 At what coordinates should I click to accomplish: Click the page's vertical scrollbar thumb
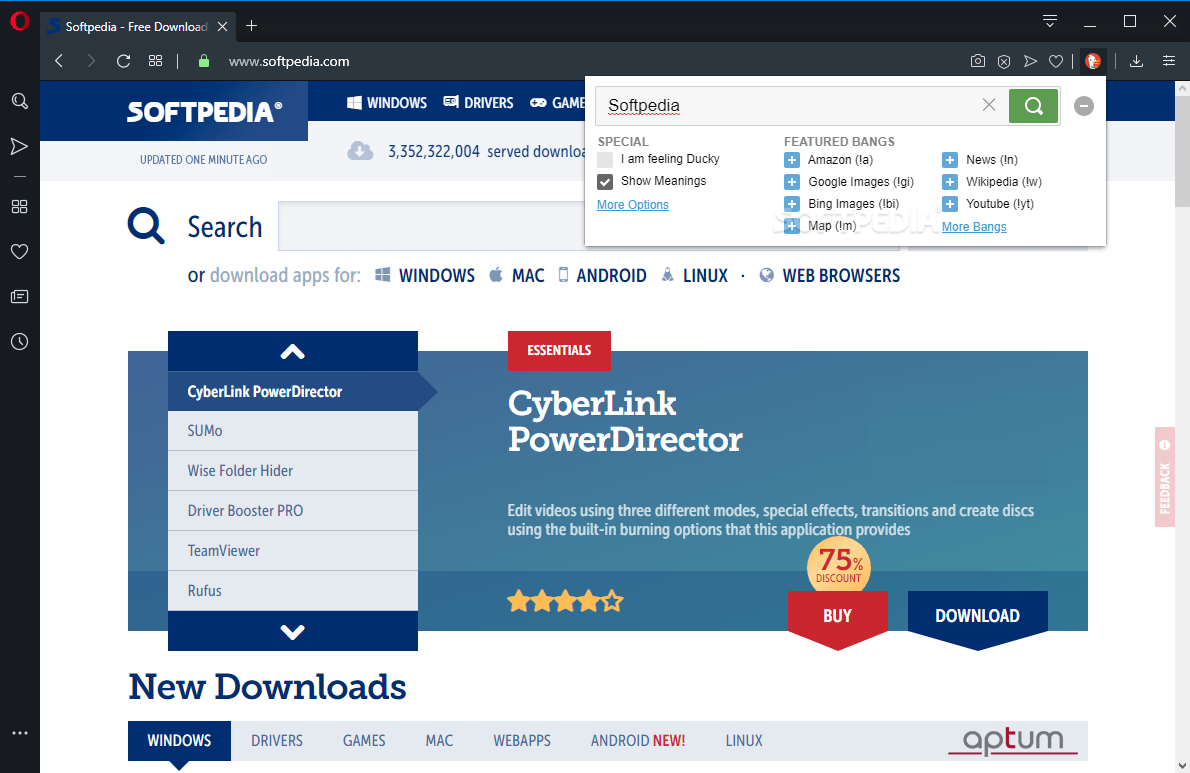(1182, 150)
